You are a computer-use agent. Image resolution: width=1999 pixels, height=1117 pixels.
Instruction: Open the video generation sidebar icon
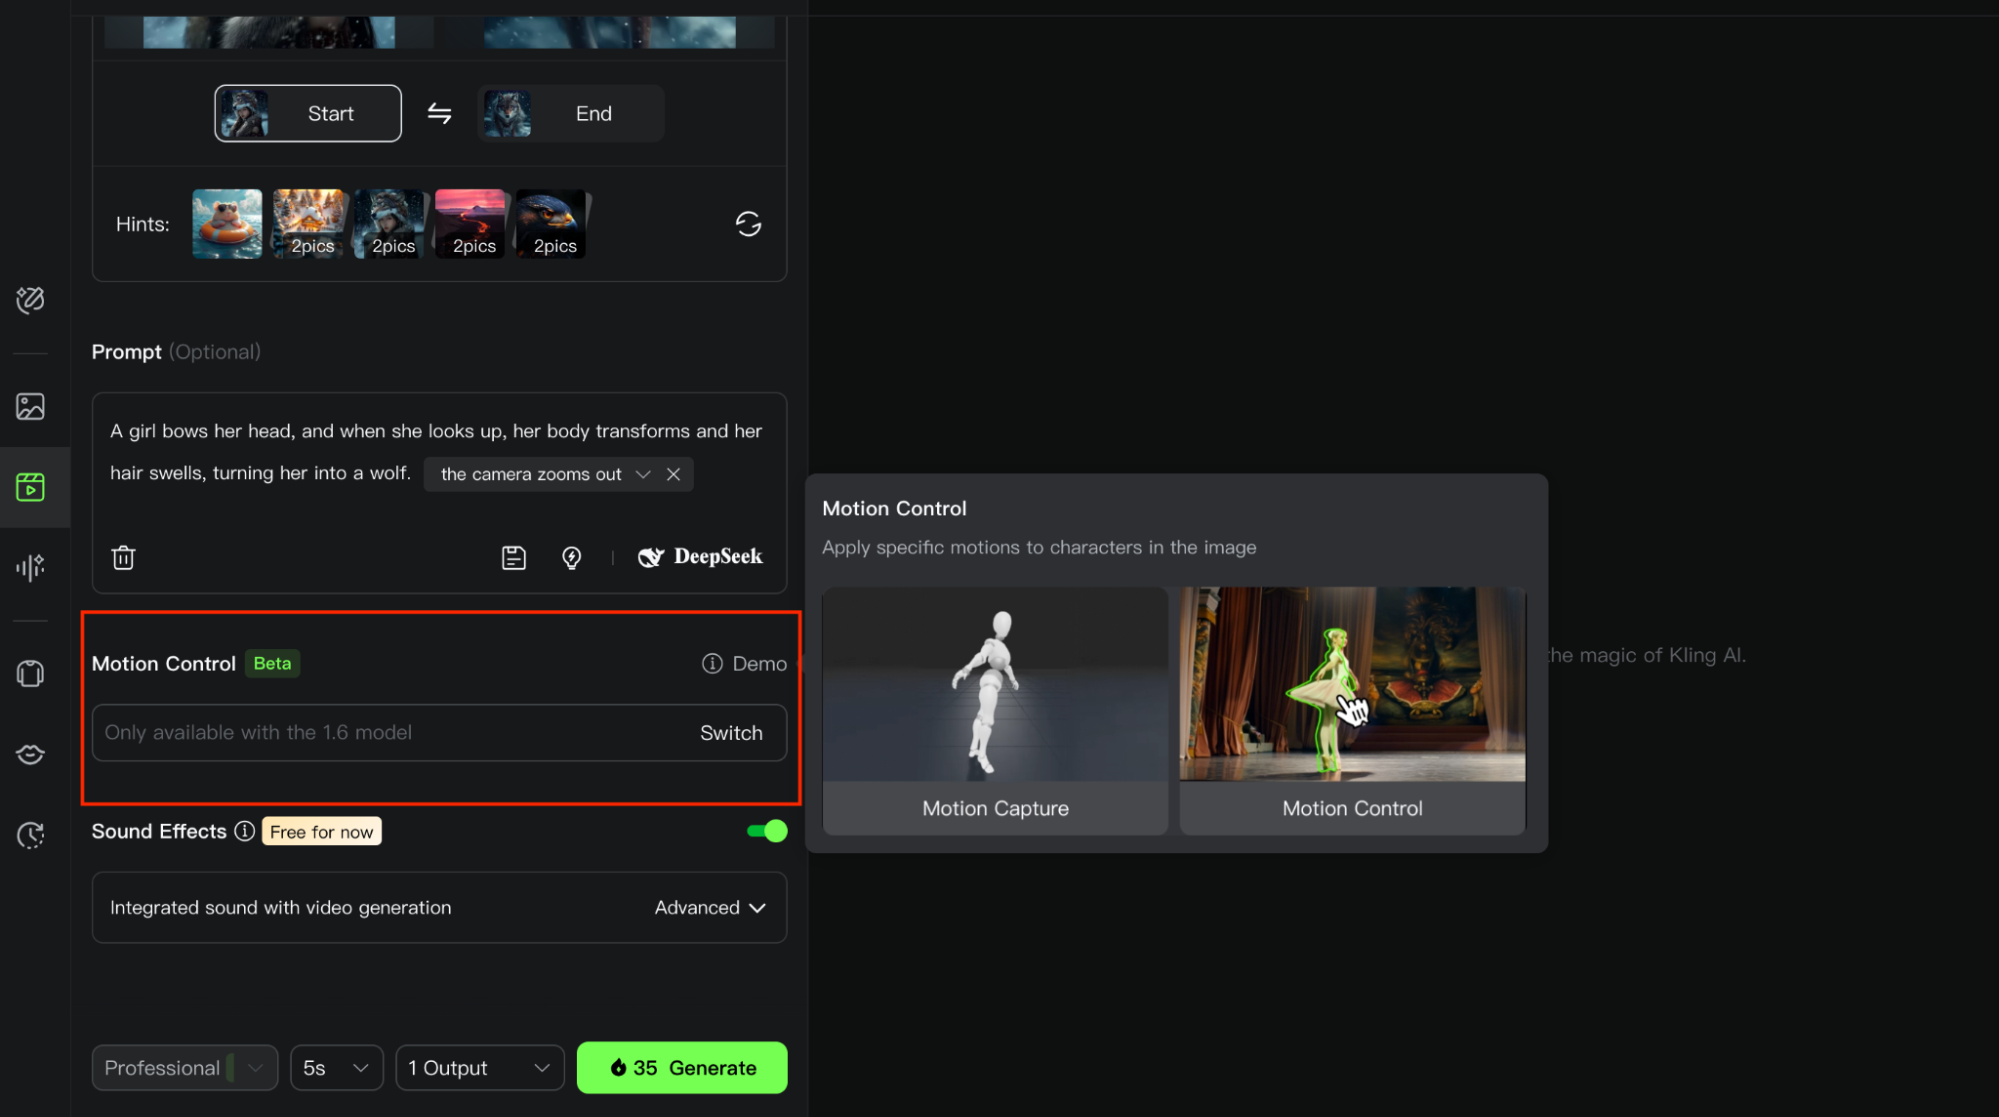30,487
